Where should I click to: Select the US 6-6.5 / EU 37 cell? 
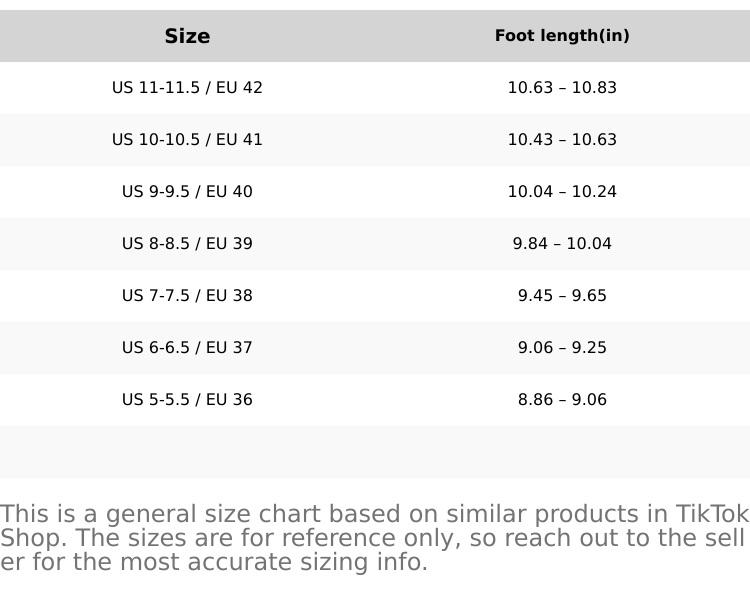[x=187, y=348]
